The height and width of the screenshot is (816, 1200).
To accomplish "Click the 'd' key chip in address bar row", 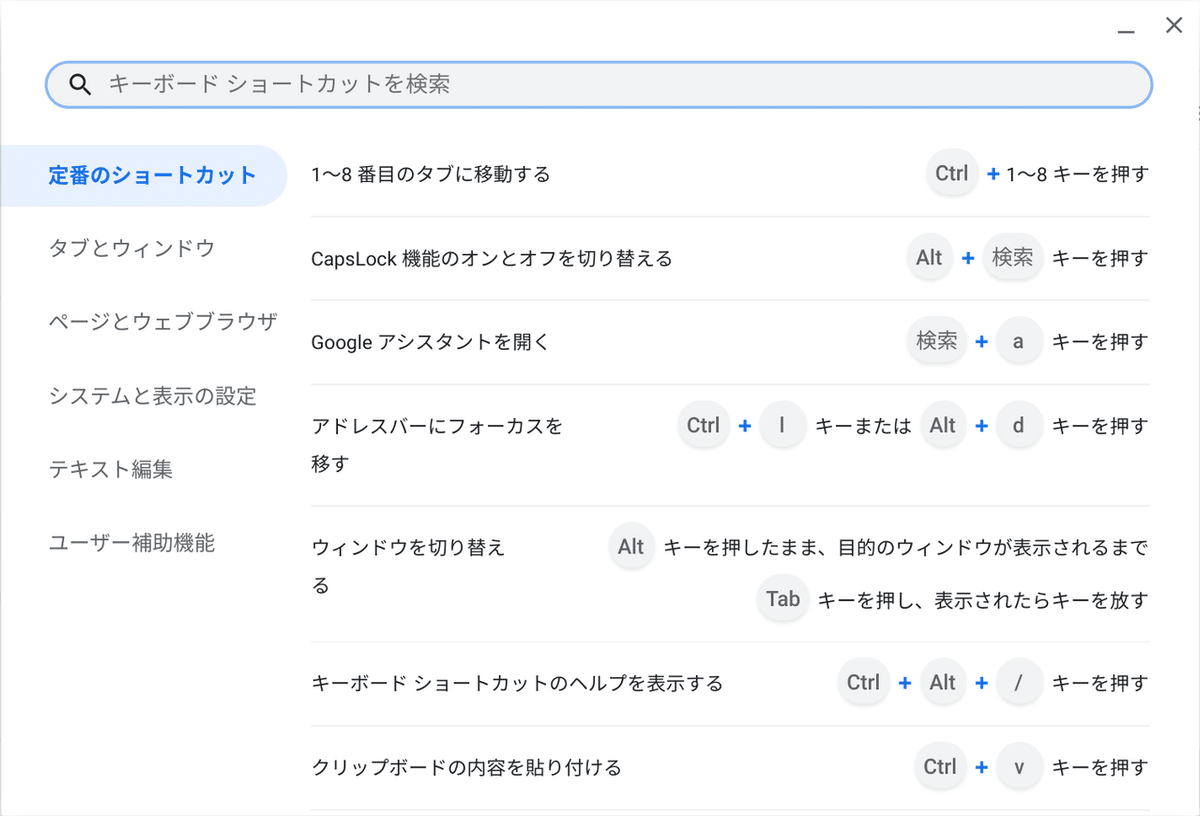I will (x=1018, y=426).
